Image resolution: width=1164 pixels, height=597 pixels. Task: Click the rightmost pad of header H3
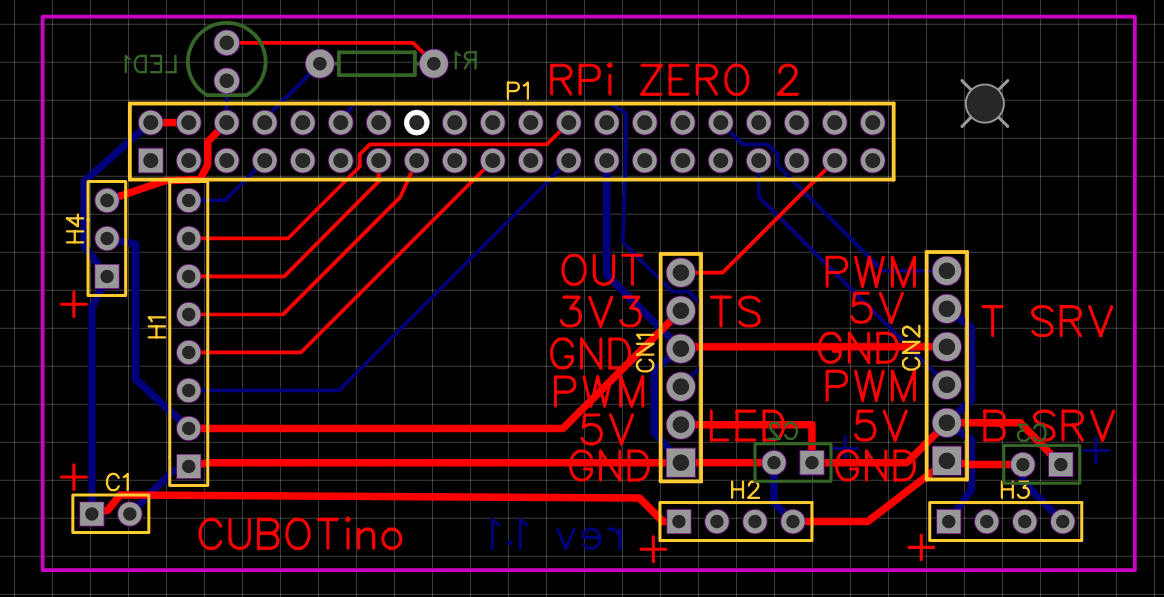tap(1062, 521)
